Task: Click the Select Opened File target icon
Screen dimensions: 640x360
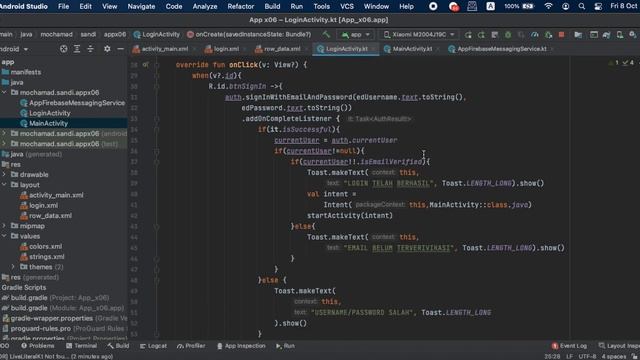Action: 63,49
